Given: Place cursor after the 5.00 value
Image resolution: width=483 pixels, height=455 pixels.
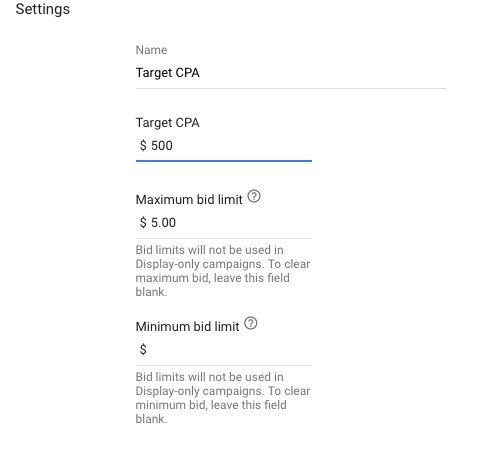Looking at the screenshot, I should coord(176,223).
